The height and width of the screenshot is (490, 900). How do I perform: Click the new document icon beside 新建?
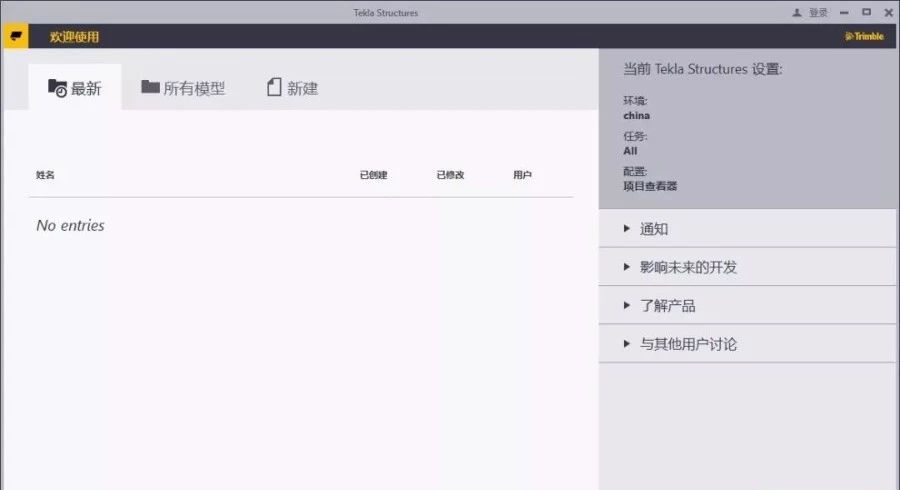(x=274, y=87)
